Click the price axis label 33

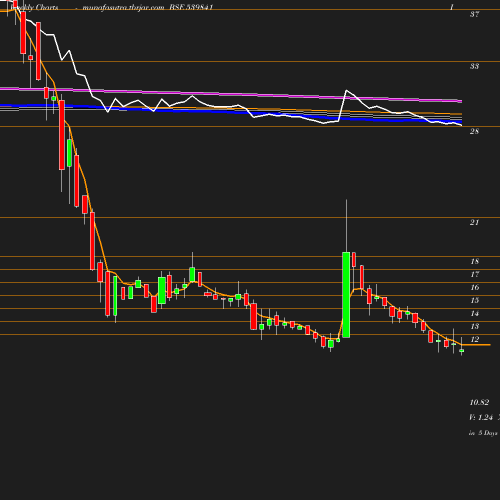474,66
